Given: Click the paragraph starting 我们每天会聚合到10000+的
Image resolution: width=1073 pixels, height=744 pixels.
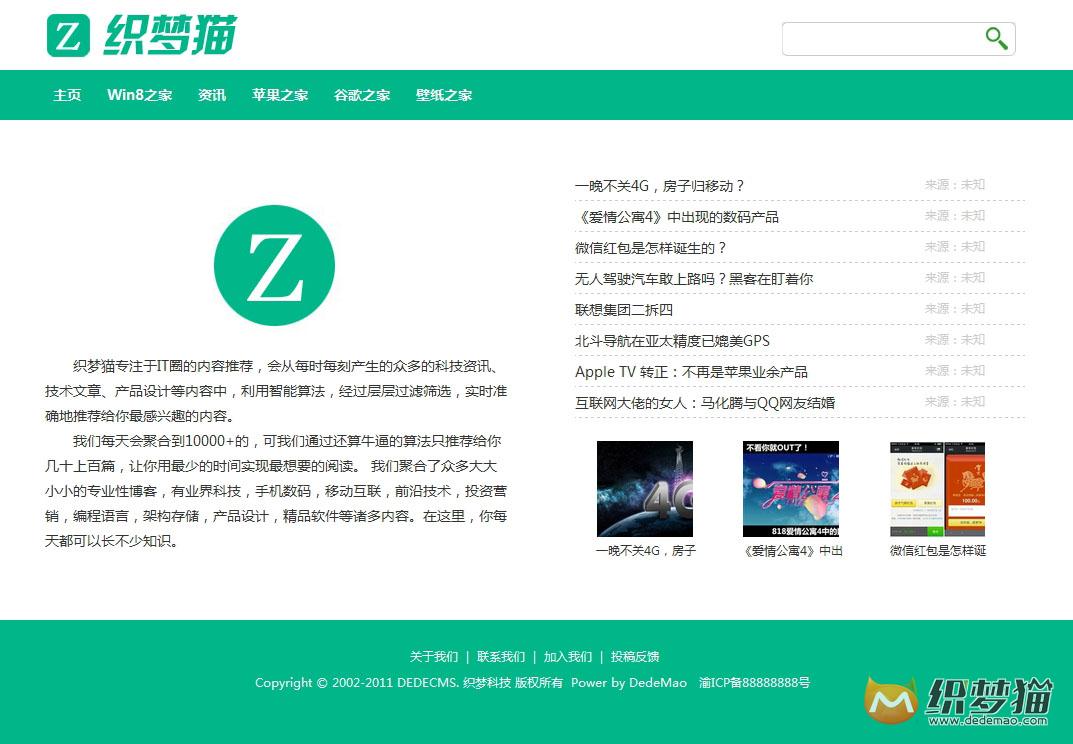Looking at the screenshot, I should [276, 491].
